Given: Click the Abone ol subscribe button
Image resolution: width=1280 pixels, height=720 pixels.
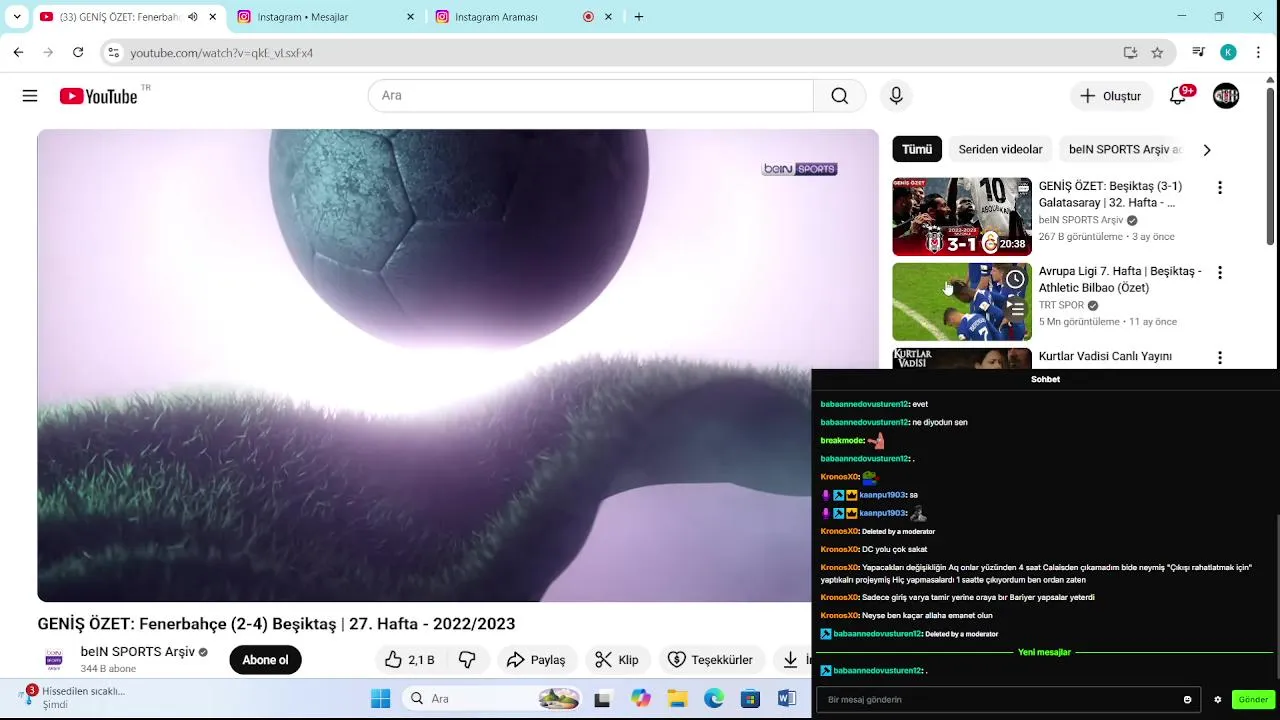Looking at the screenshot, I should (265, 660).
